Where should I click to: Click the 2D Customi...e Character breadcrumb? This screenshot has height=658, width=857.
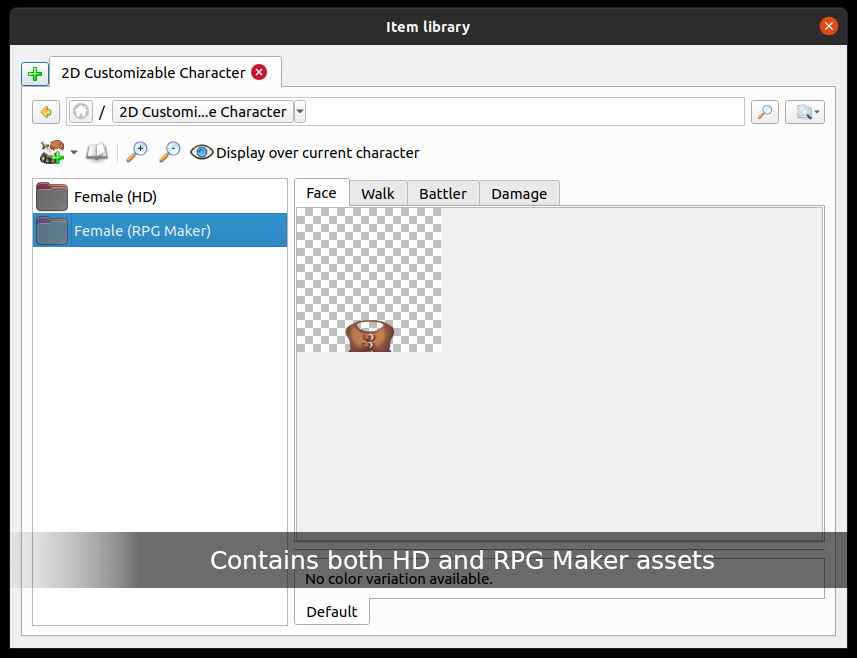click(x=203, y=112)
